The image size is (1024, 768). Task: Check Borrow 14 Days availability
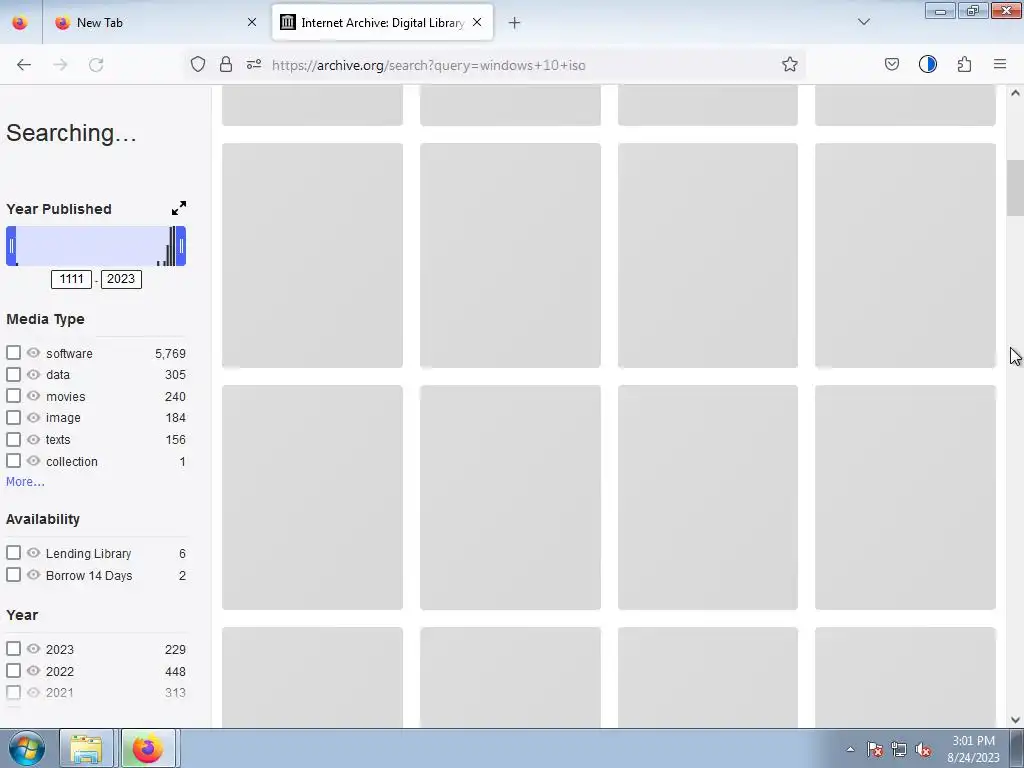click(x=13, y=575)
